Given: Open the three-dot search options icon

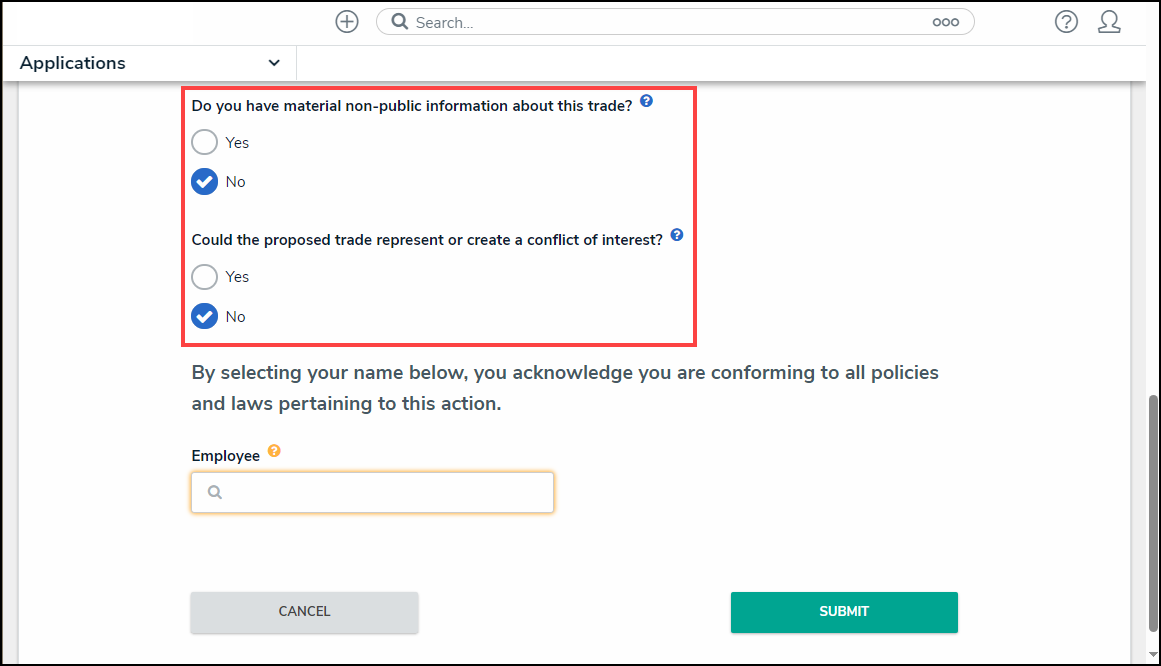Looking at the screenshot, I should click(x=945, y=22).
